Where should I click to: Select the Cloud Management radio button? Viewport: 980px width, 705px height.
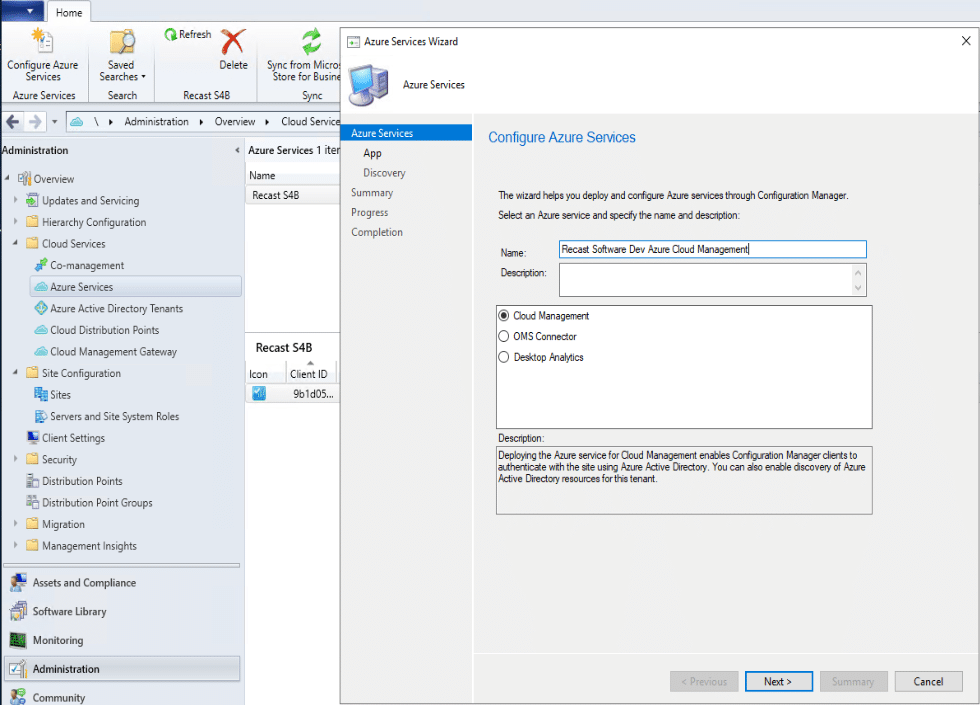tap(504, 316)
